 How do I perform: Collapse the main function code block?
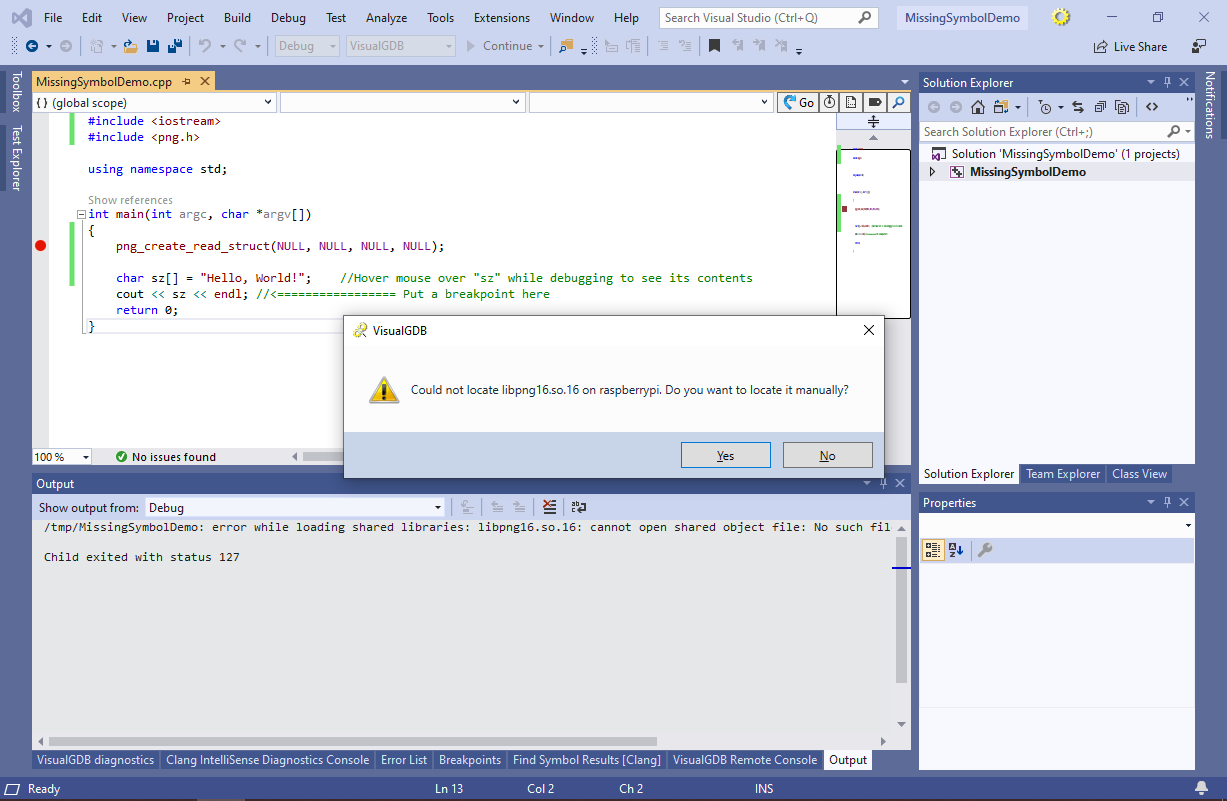point(81,214)
